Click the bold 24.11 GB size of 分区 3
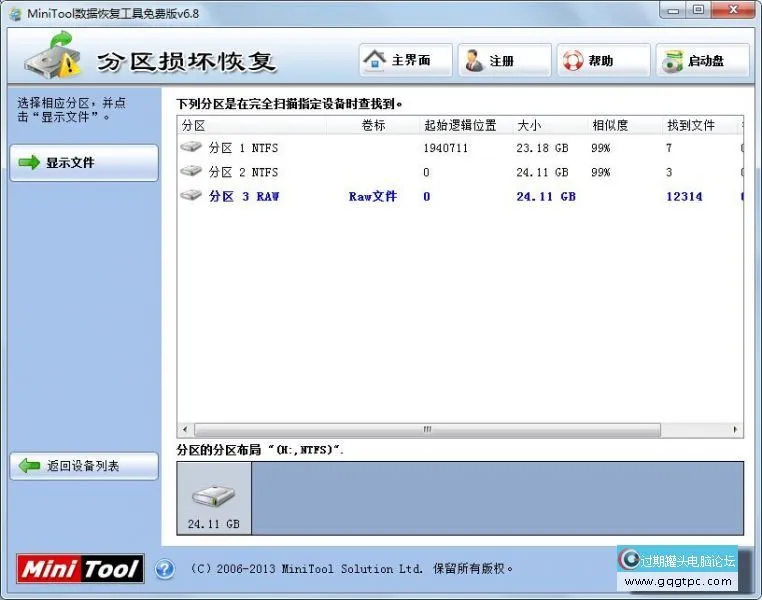The height and width of the screenshot is (600, 762). (x=546, y=196)
